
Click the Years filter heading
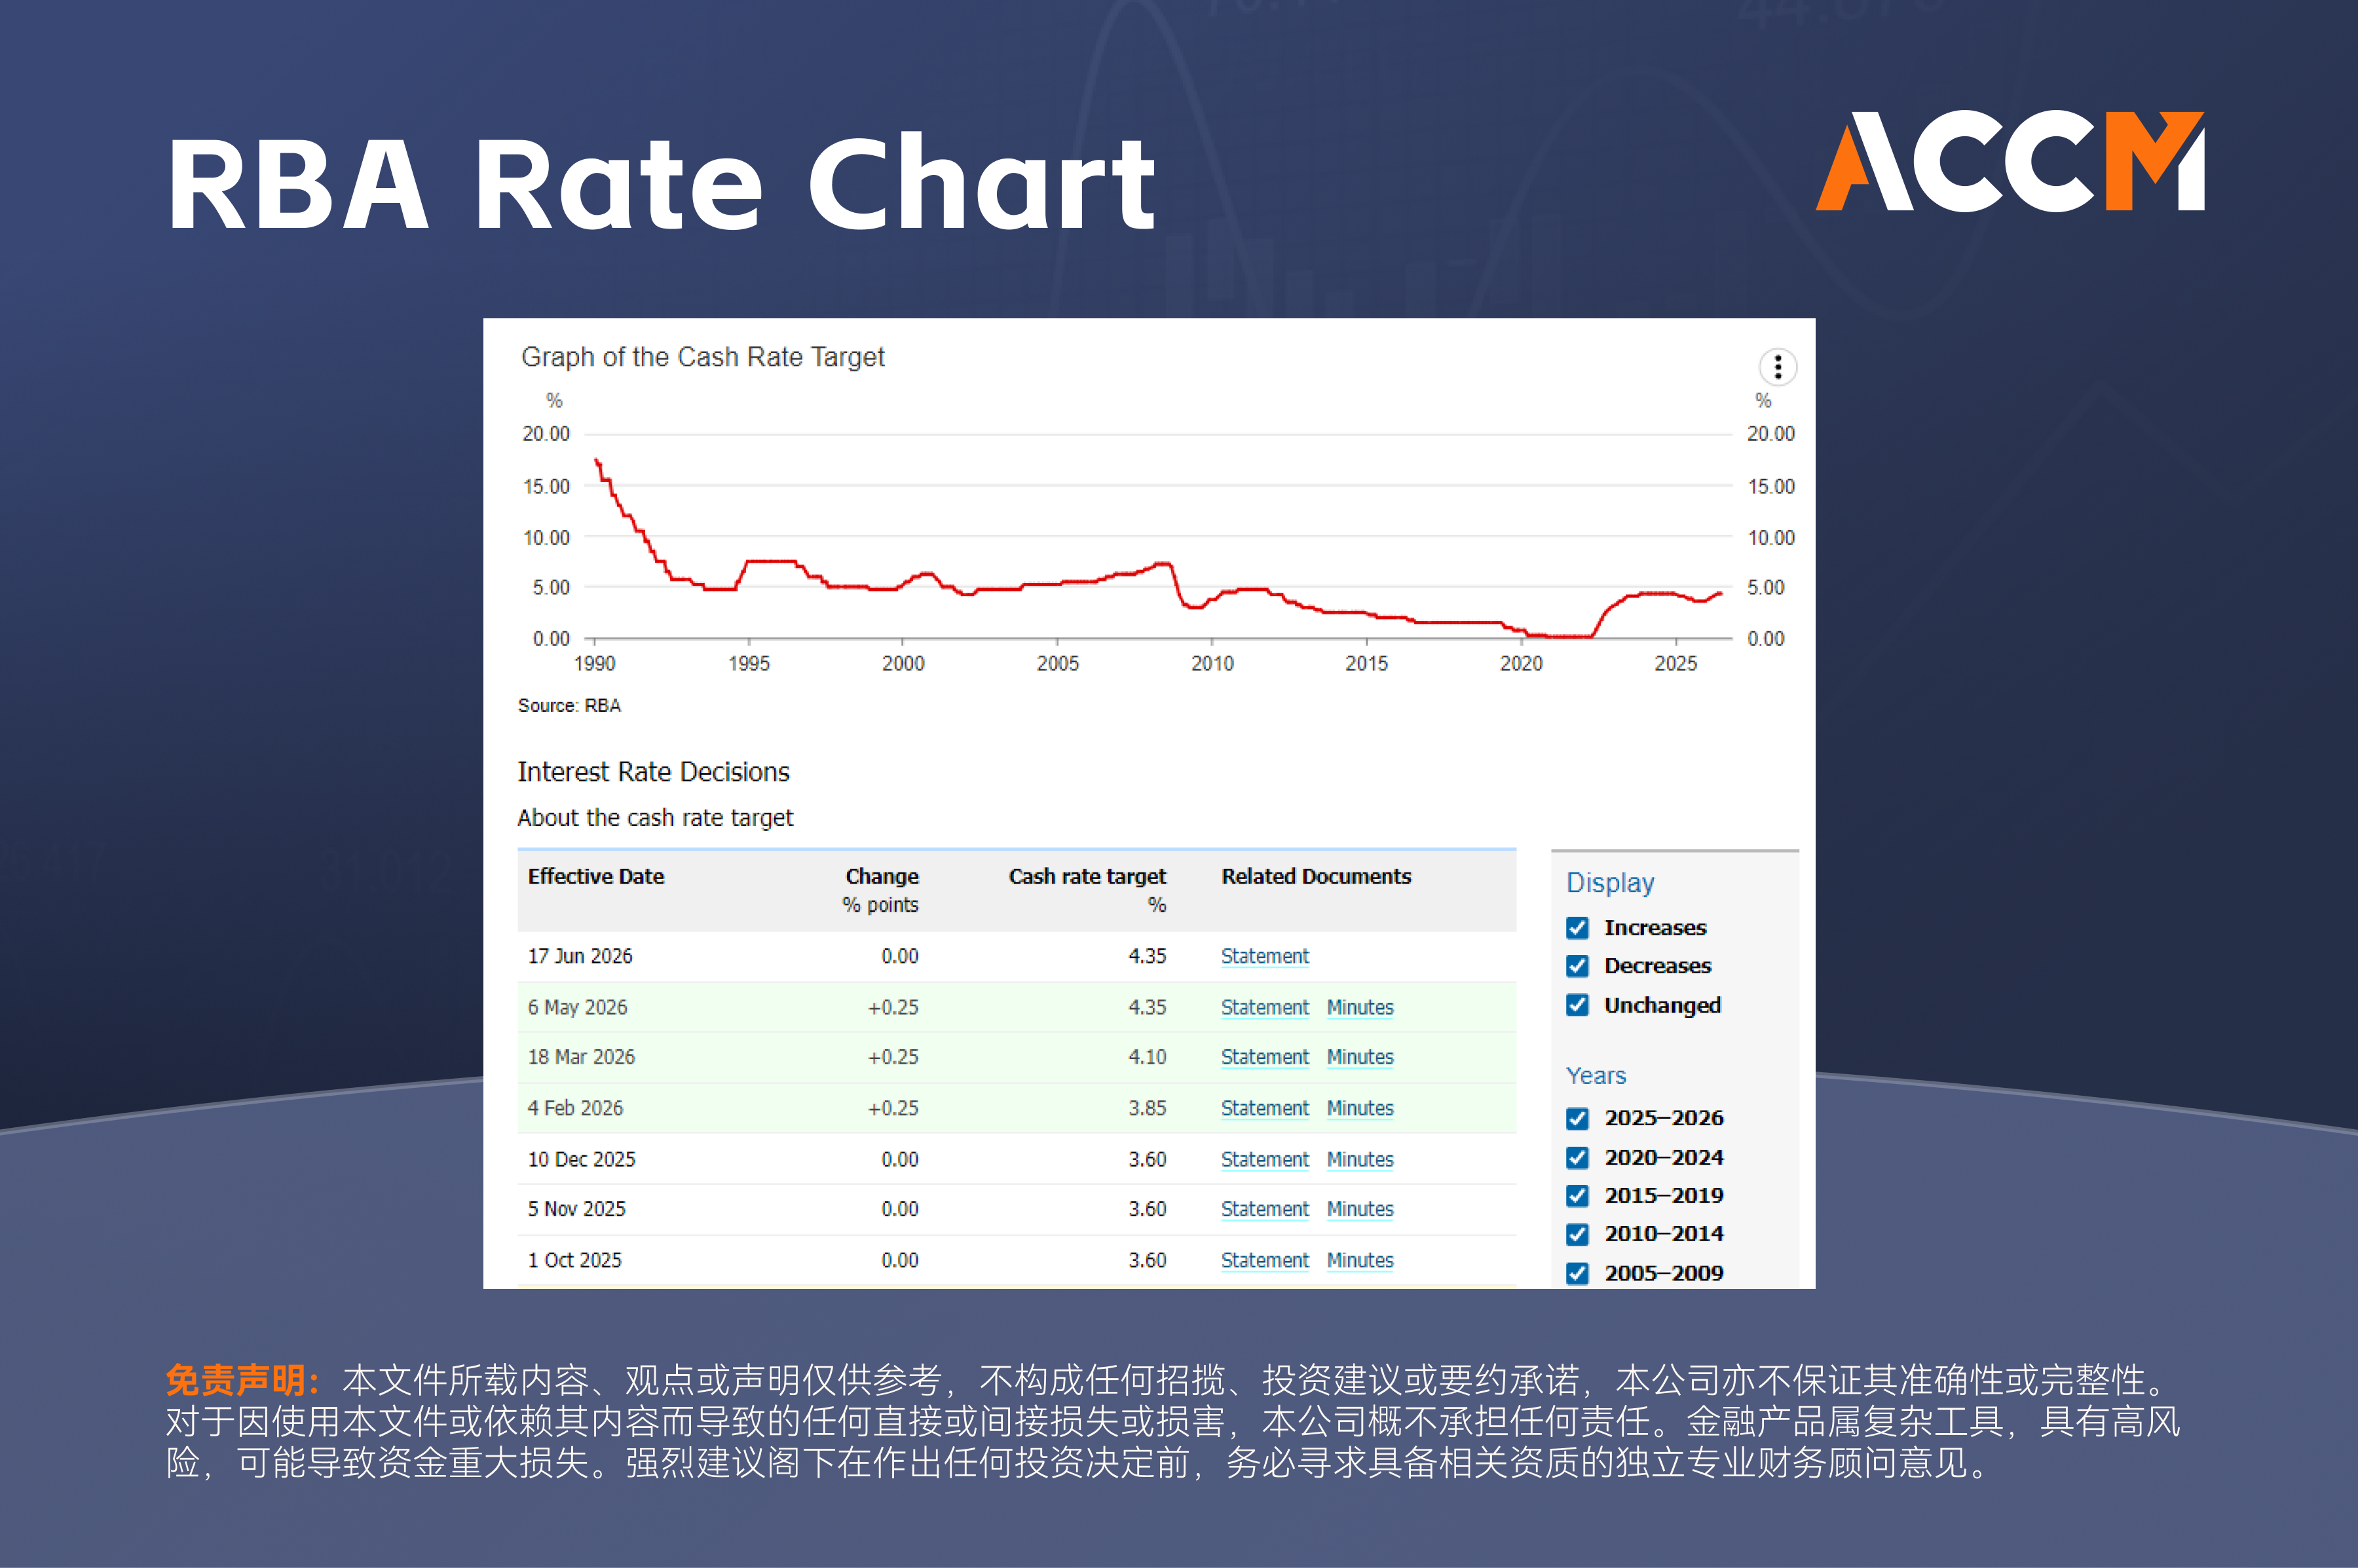(1595, 1075)
